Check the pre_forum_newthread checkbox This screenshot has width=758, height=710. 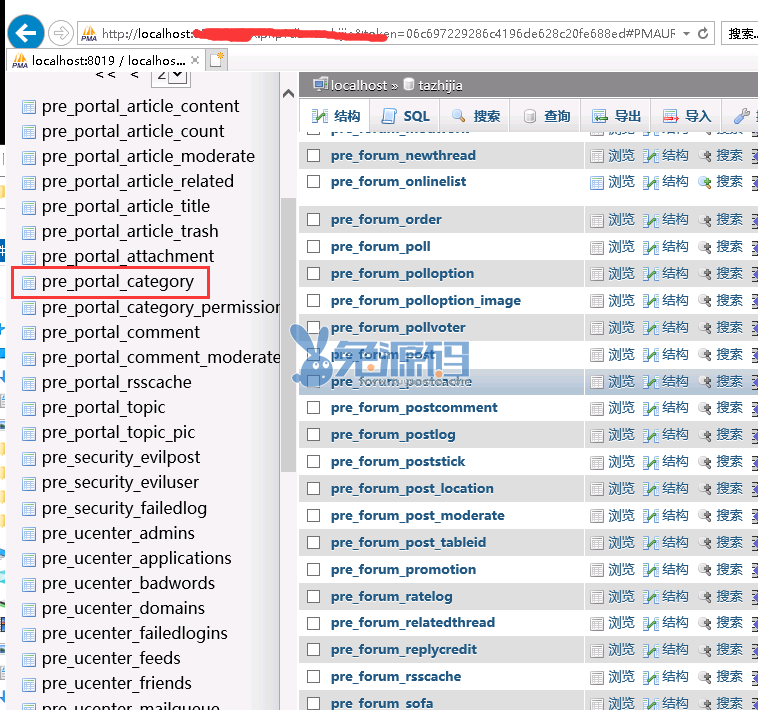(313, 155)
